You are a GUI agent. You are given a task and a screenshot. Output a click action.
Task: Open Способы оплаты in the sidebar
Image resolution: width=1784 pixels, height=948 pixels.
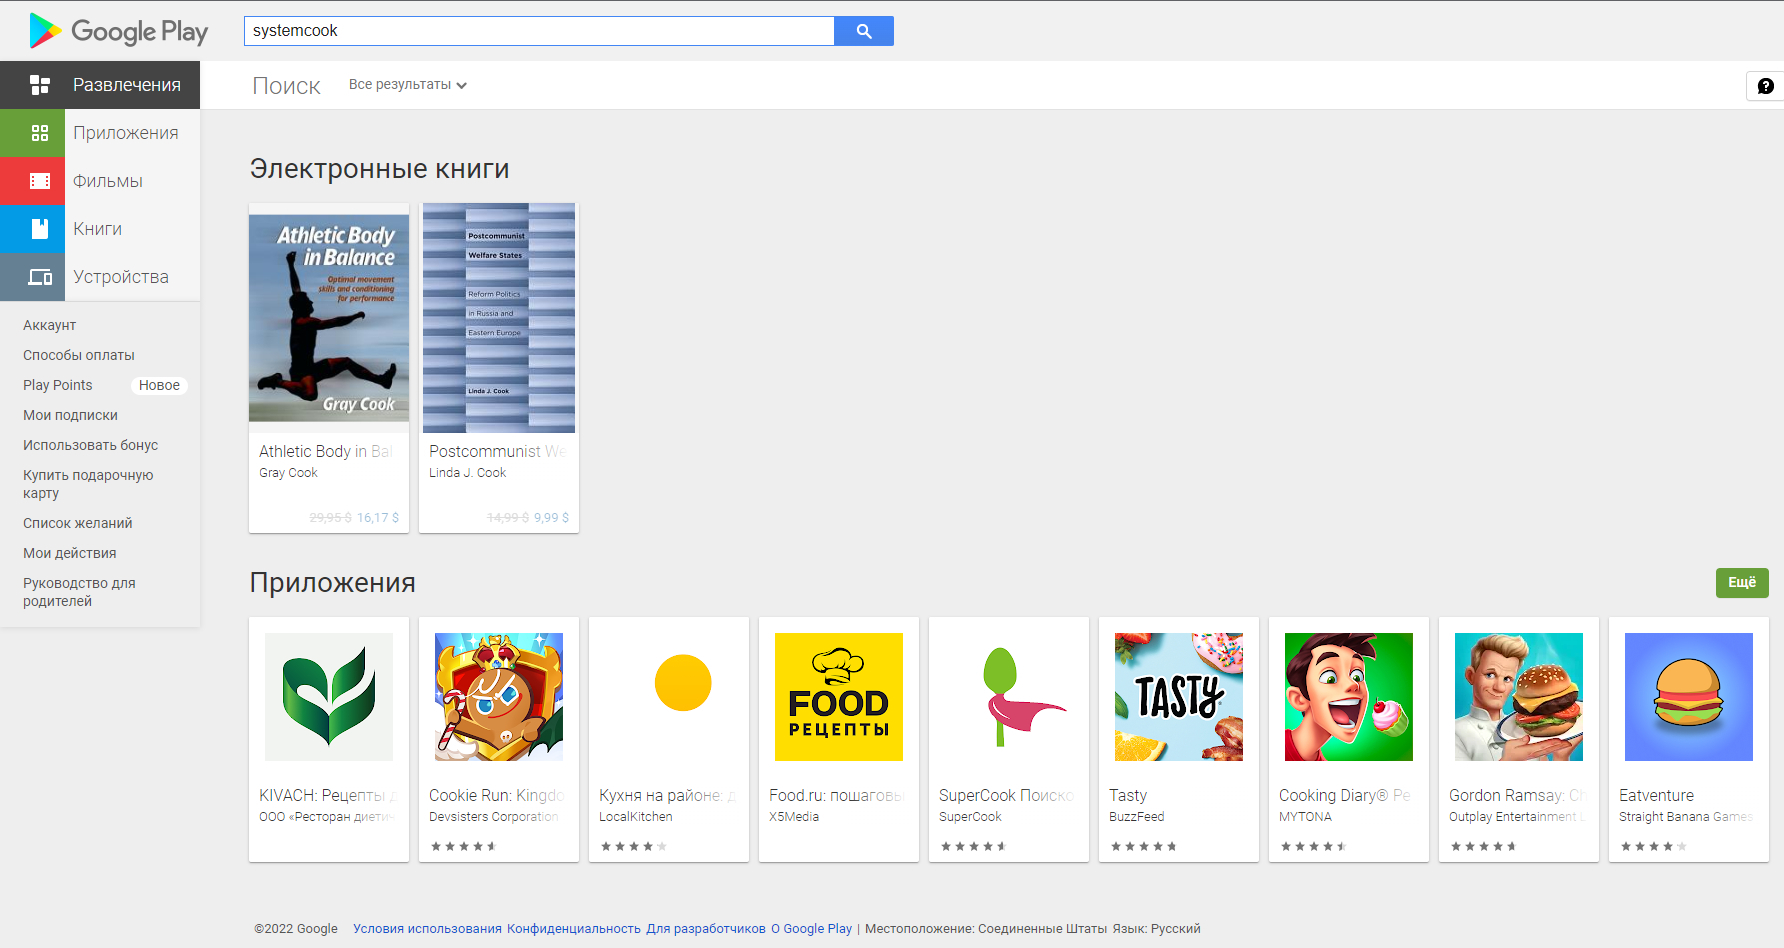pos(79,355)
